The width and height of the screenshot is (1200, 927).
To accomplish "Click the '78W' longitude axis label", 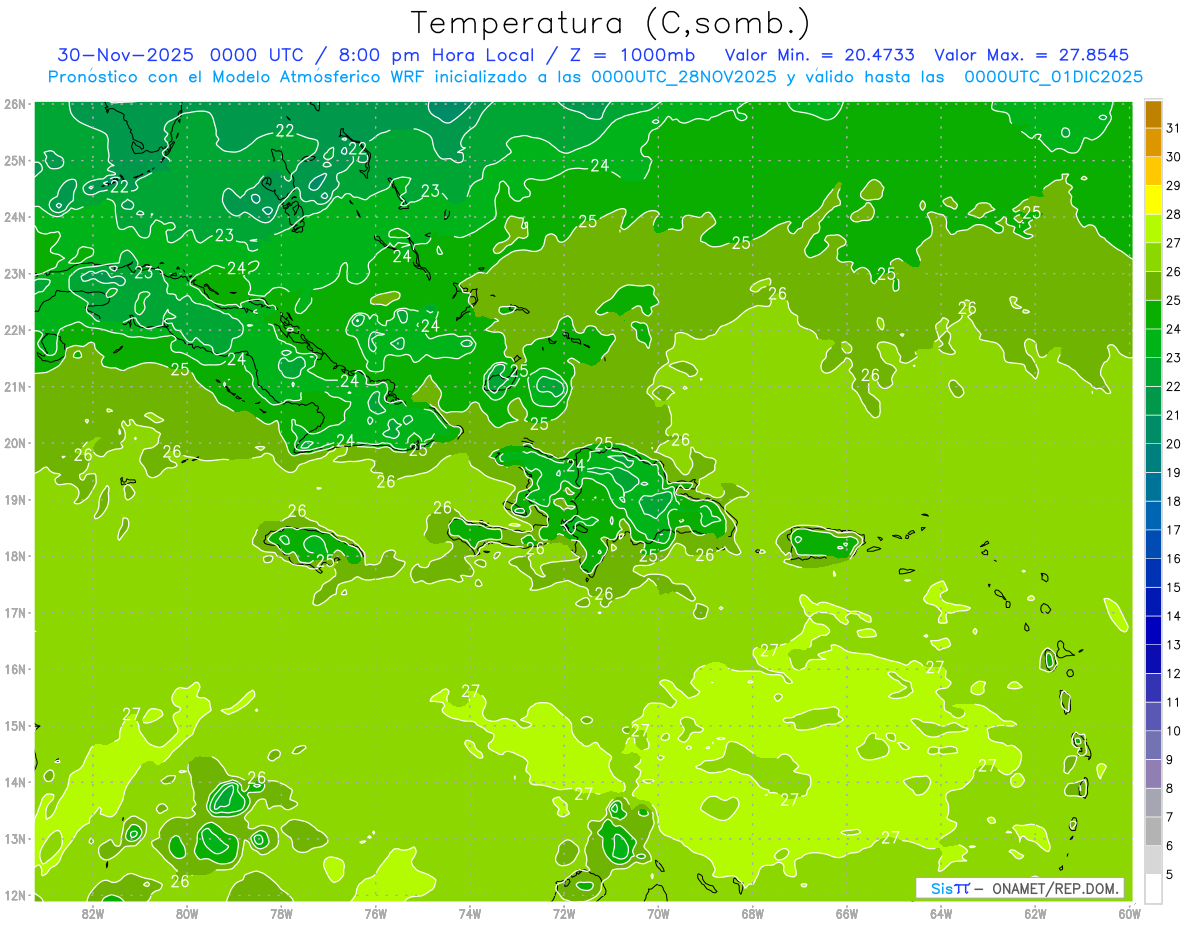I will click(x=281, y=913).
